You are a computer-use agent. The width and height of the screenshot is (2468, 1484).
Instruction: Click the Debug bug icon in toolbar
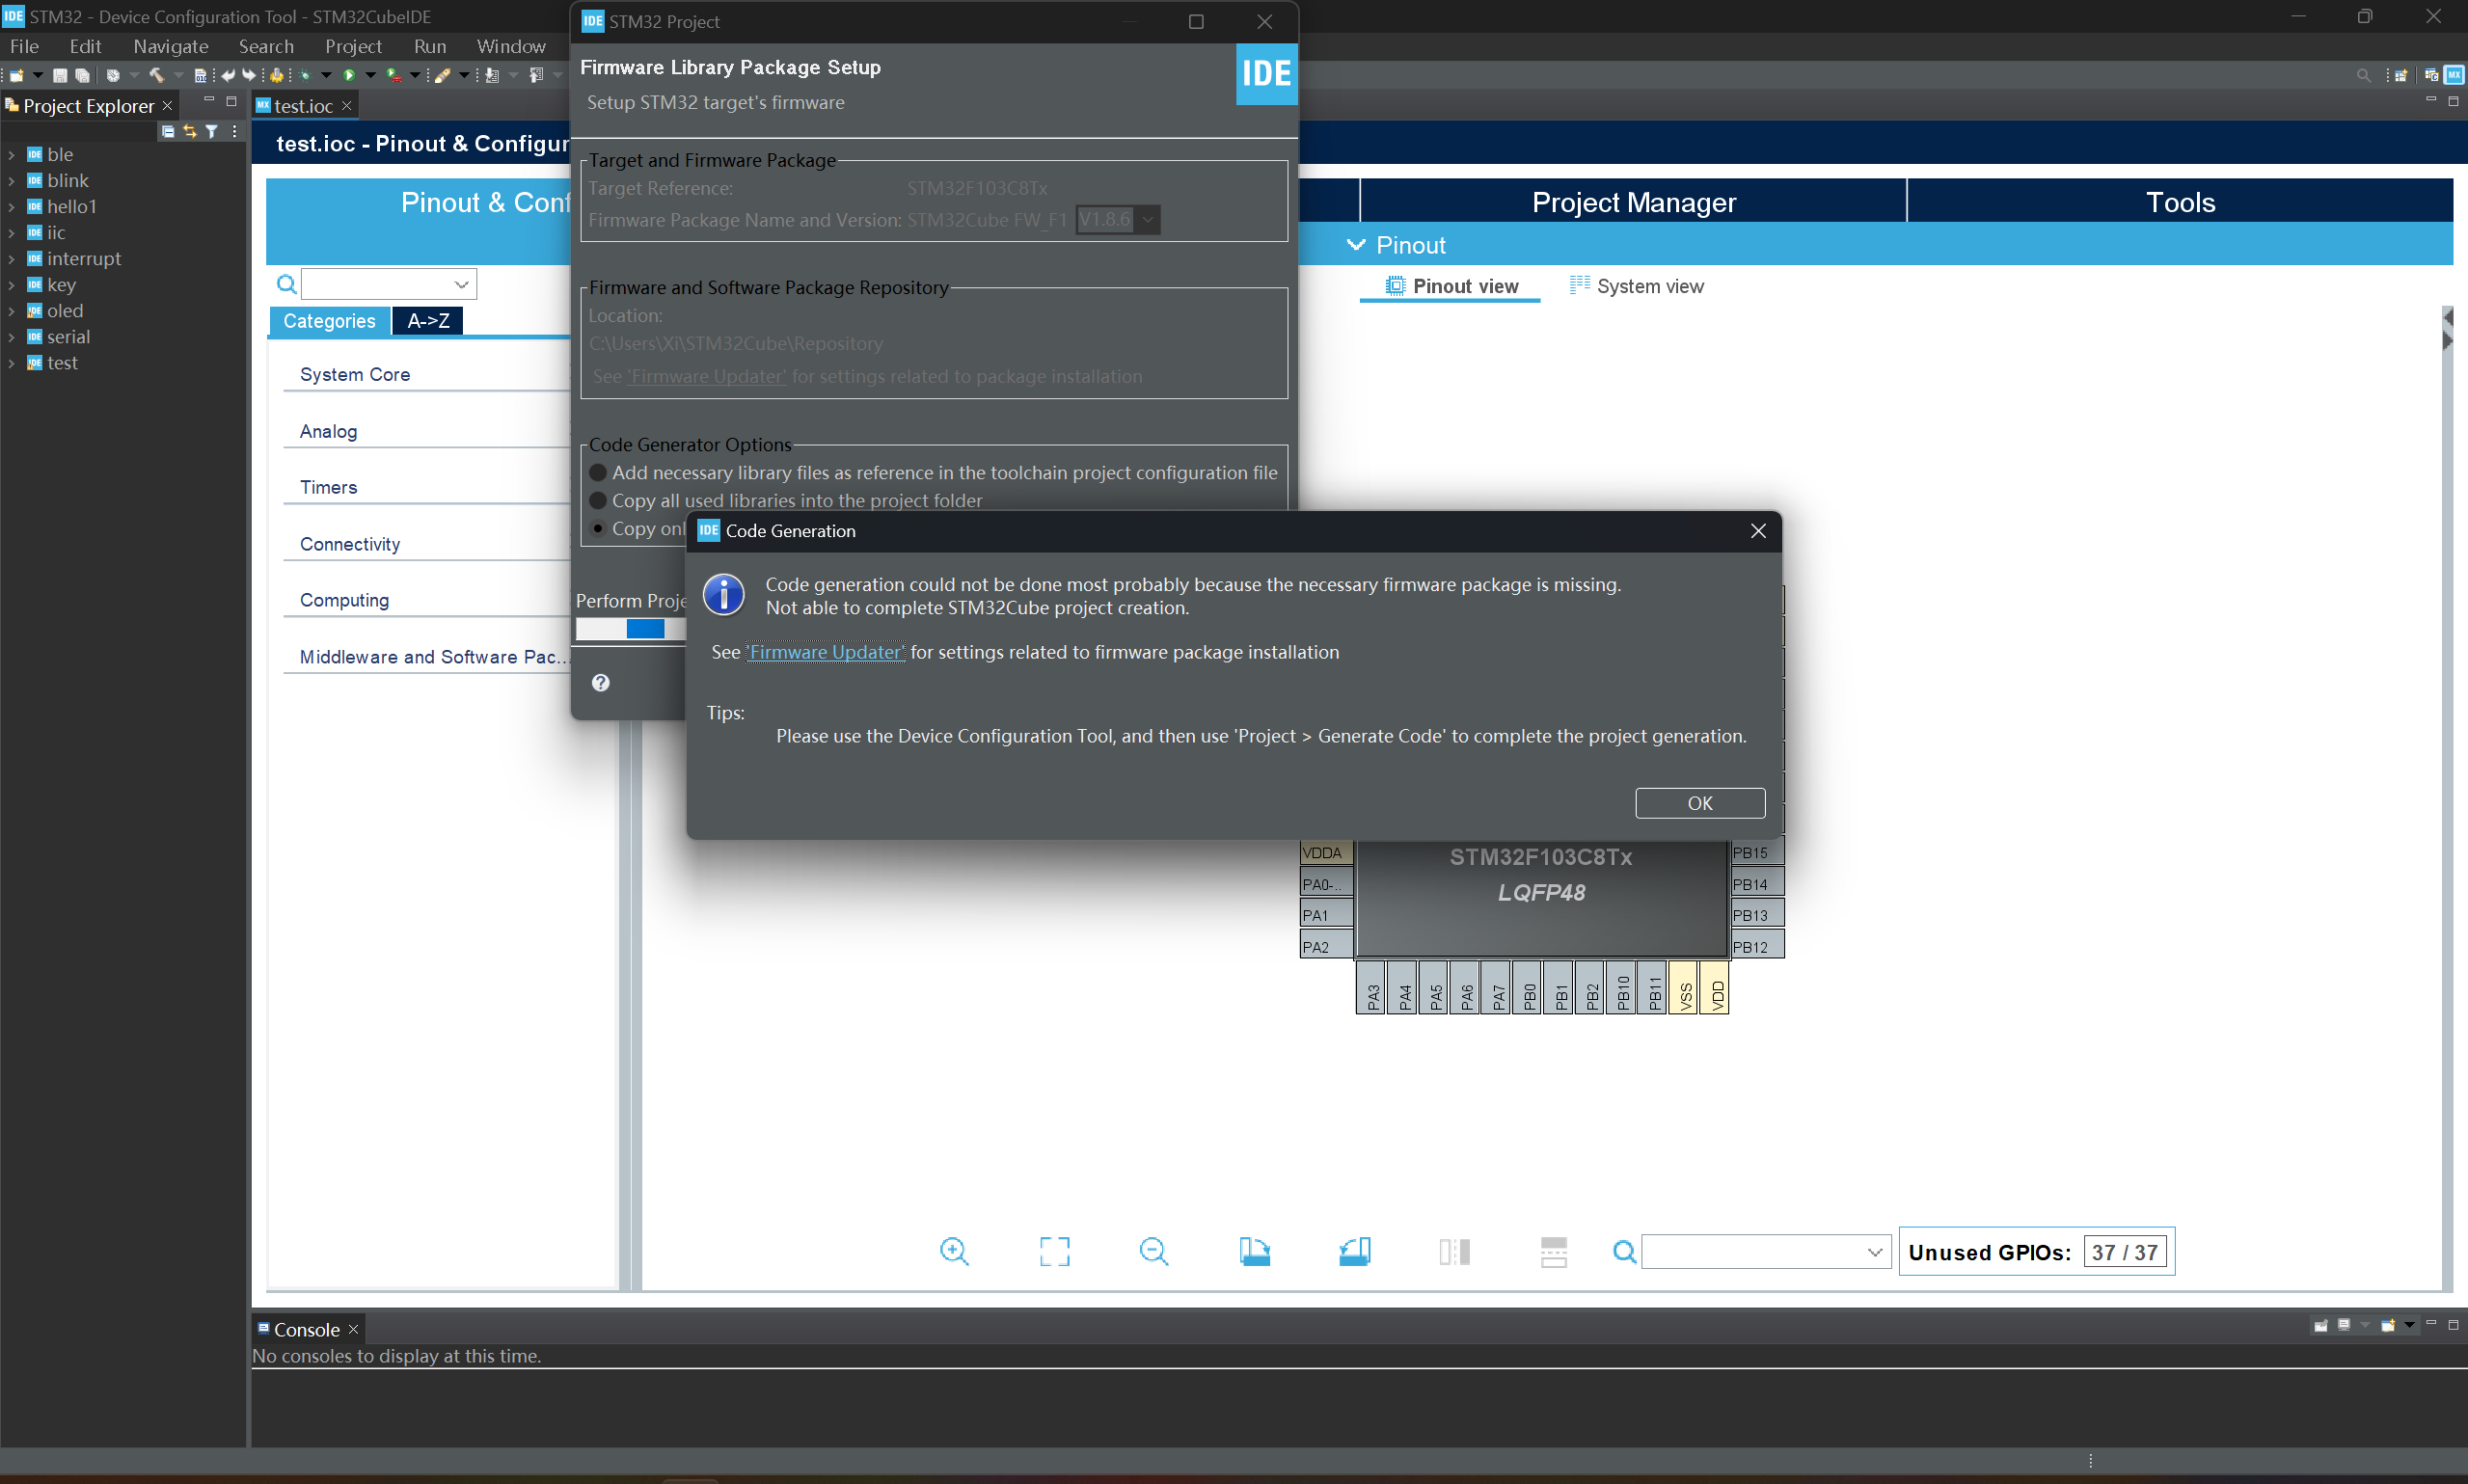coord(305,75)
